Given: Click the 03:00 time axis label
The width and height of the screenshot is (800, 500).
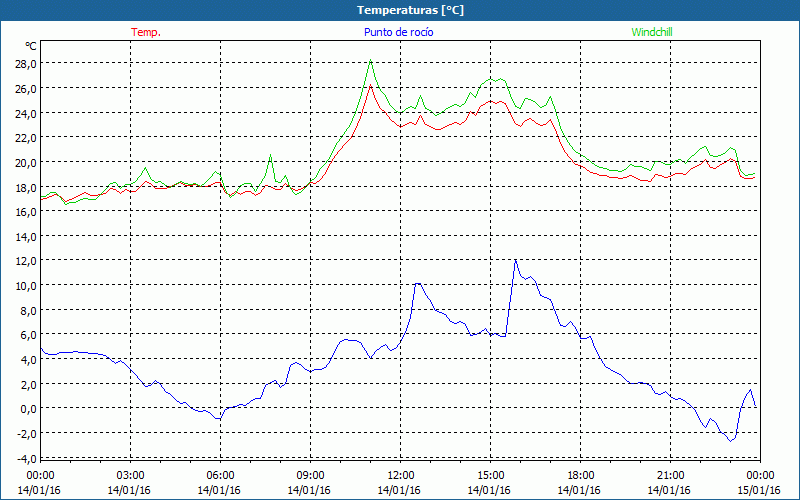Looking at the screenshot, I should pyautogui.click(x=130, y=476).
